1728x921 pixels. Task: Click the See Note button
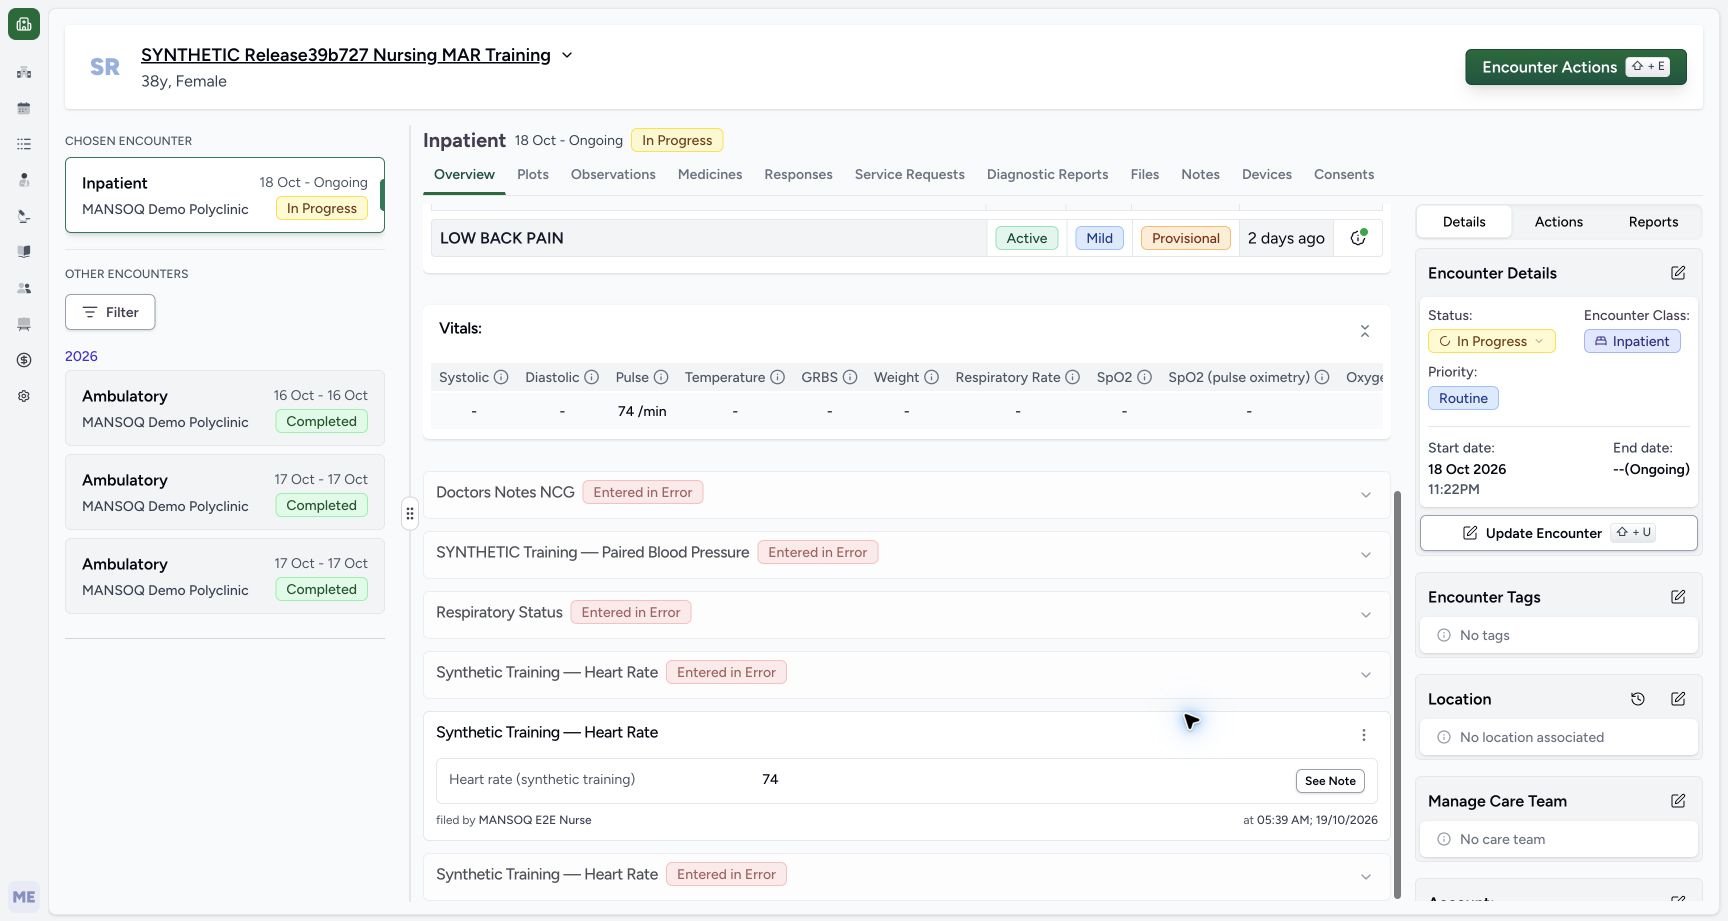click(x=1330, y=781)
